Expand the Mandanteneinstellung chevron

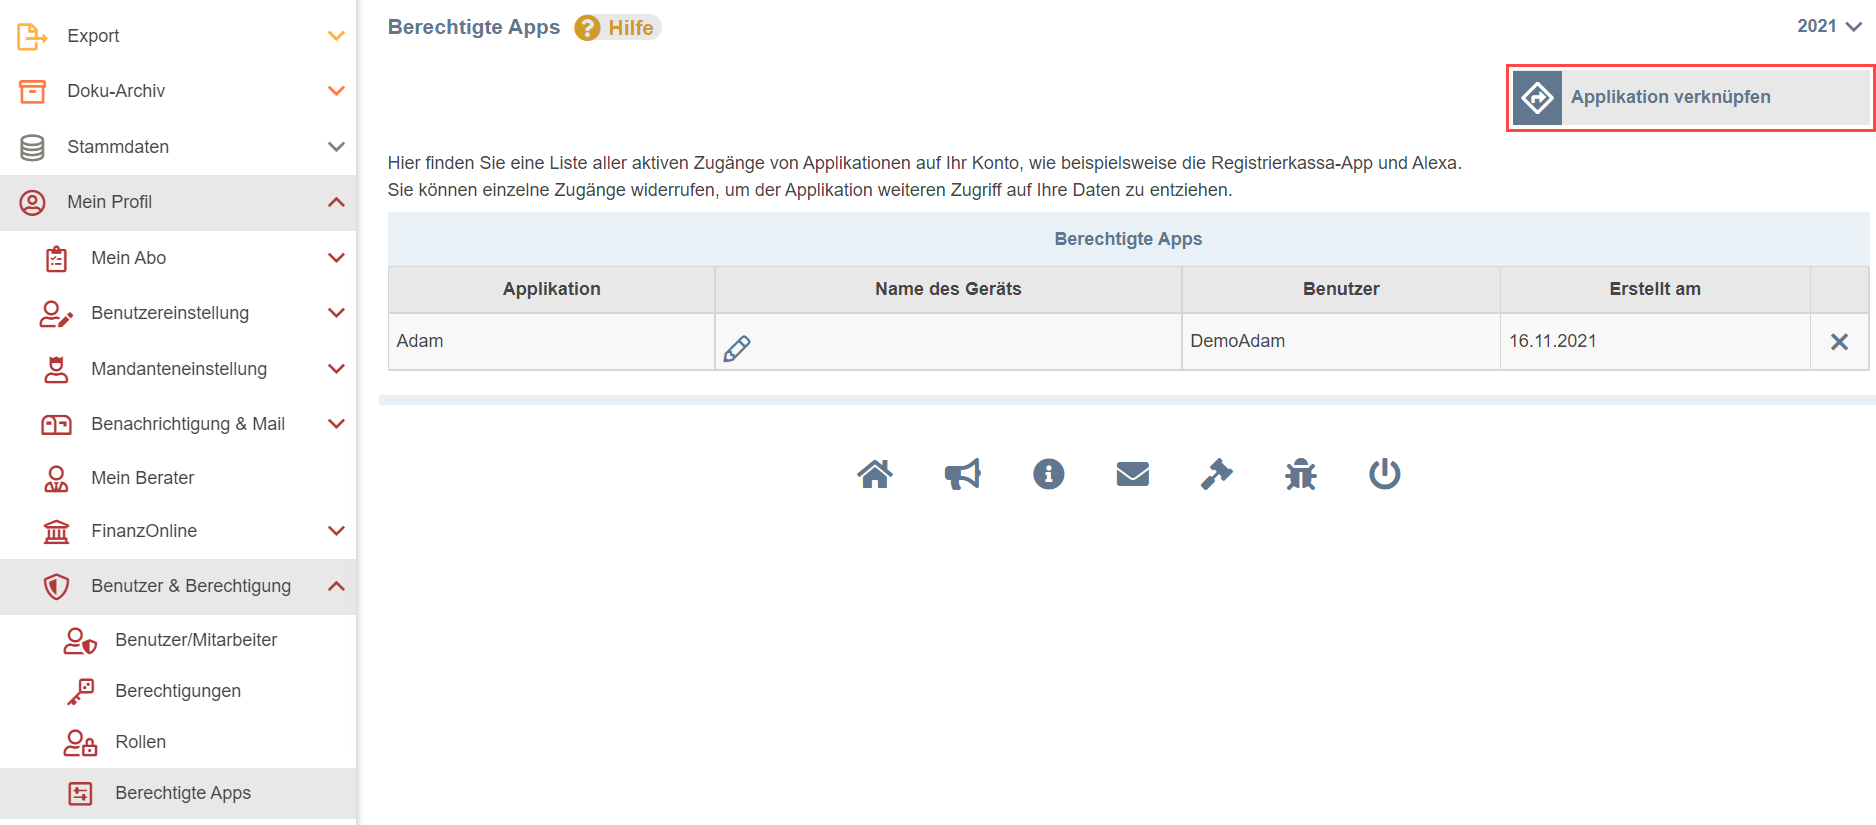[x=336, y=369]
